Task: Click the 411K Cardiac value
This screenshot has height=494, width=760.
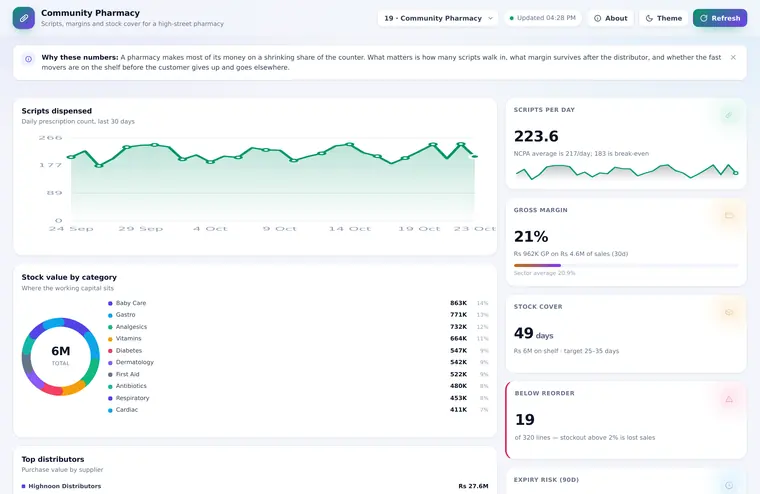Action: [458, 410]
